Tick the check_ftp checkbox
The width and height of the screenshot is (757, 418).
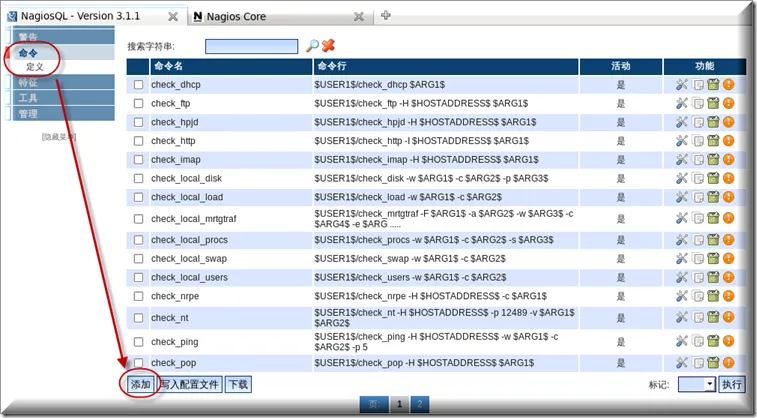[x=139, y=103]
